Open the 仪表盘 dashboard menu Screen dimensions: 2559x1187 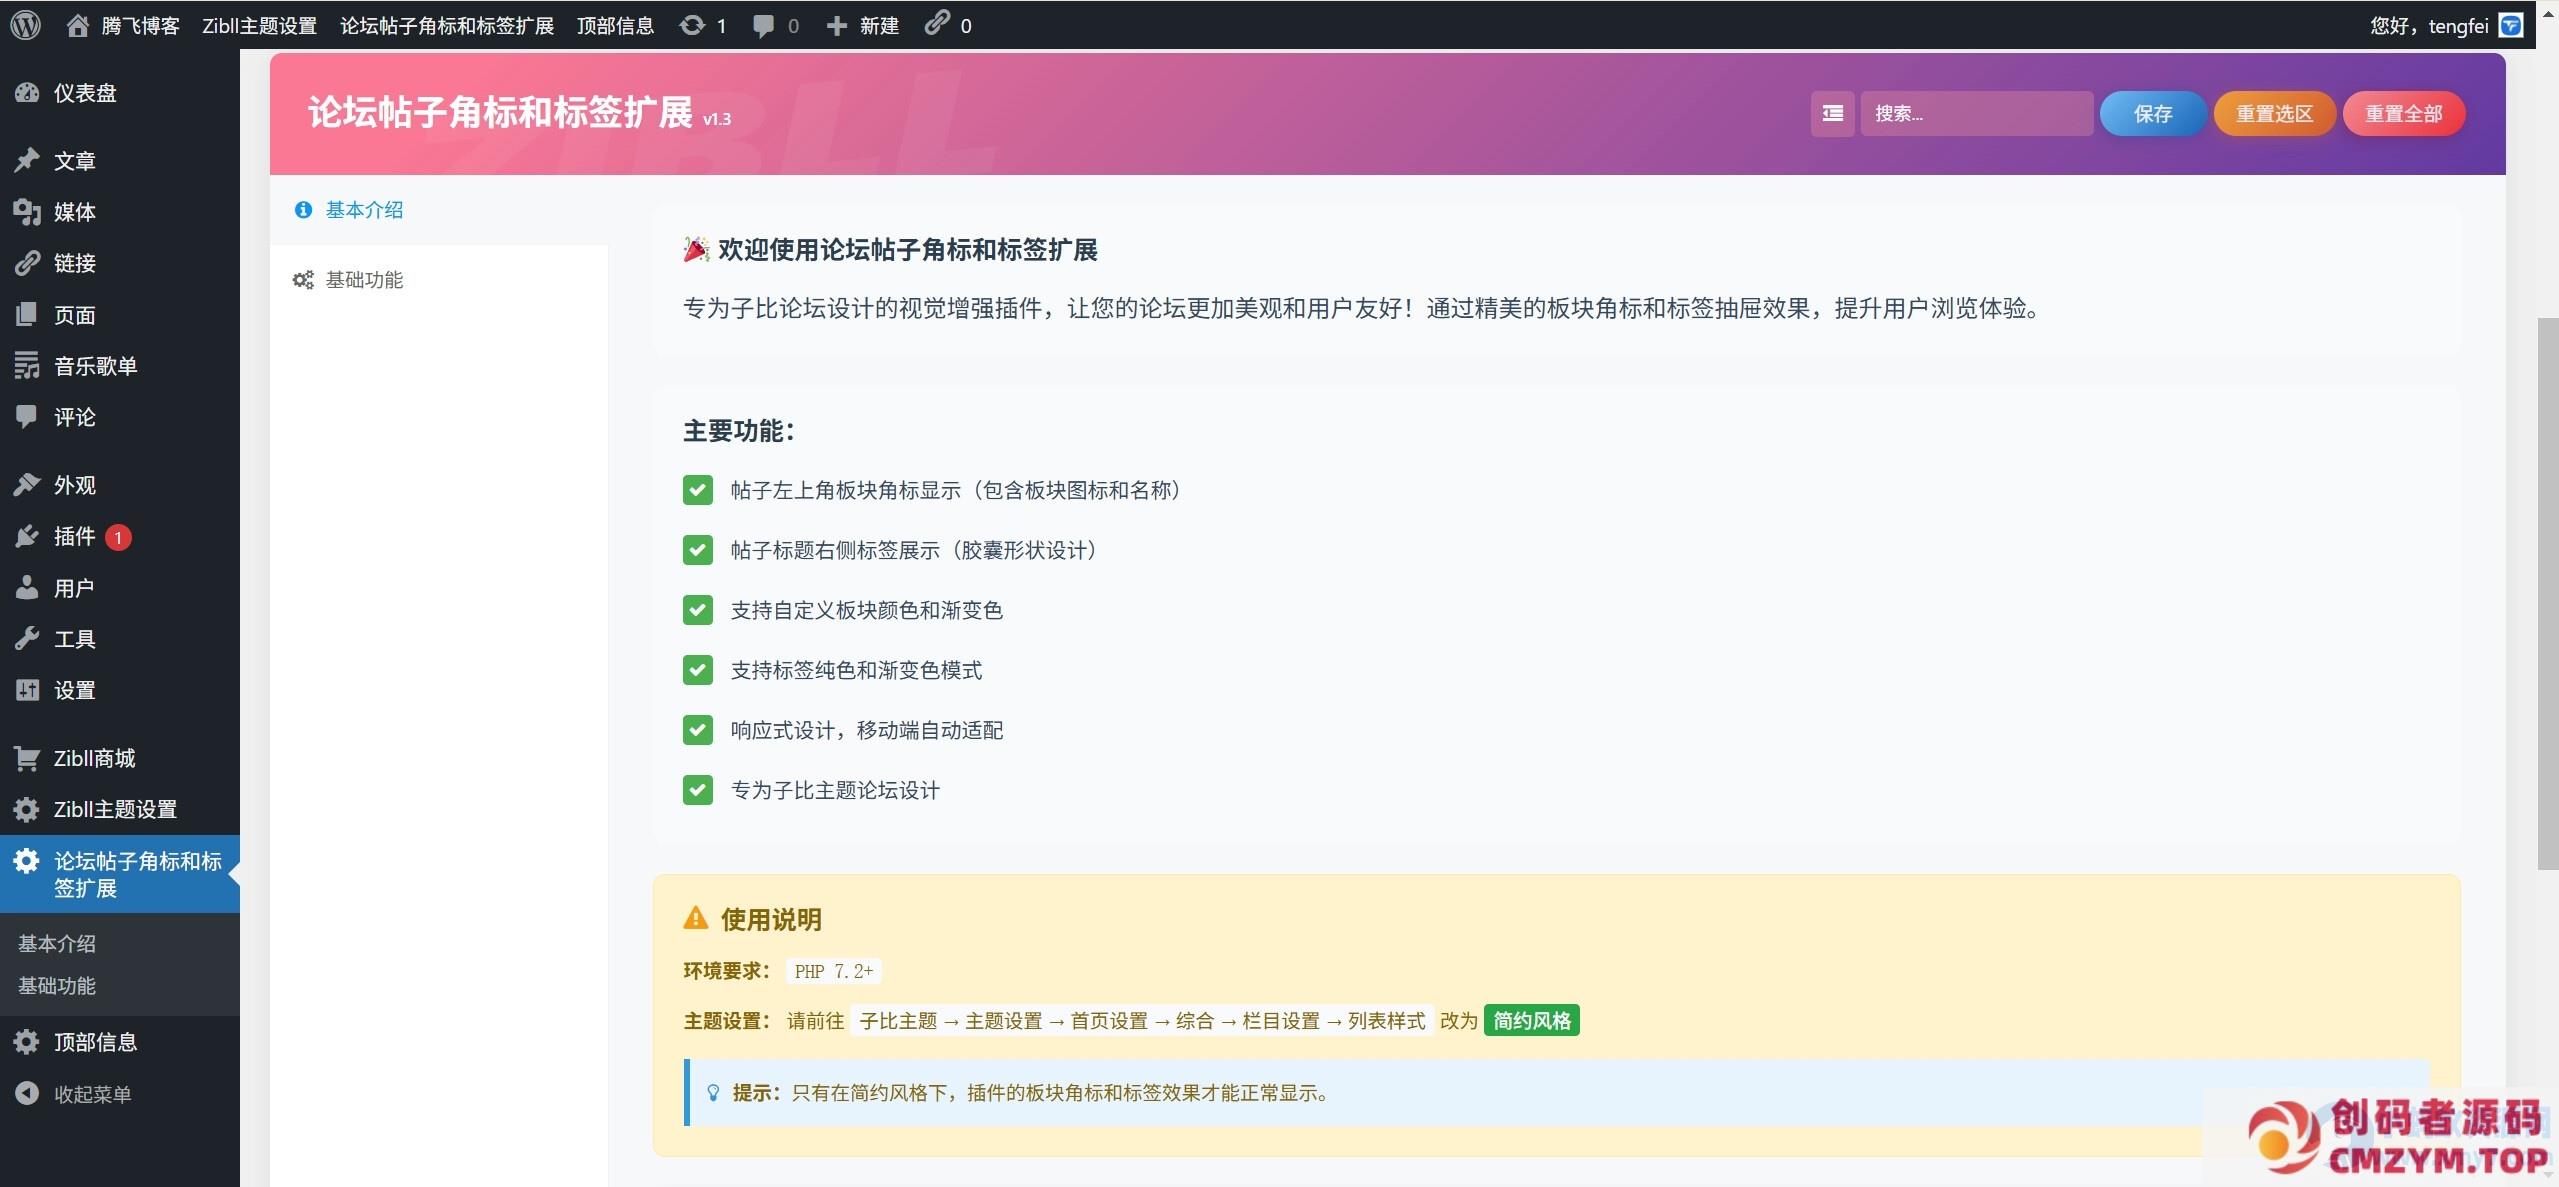[x=85, y=93]
